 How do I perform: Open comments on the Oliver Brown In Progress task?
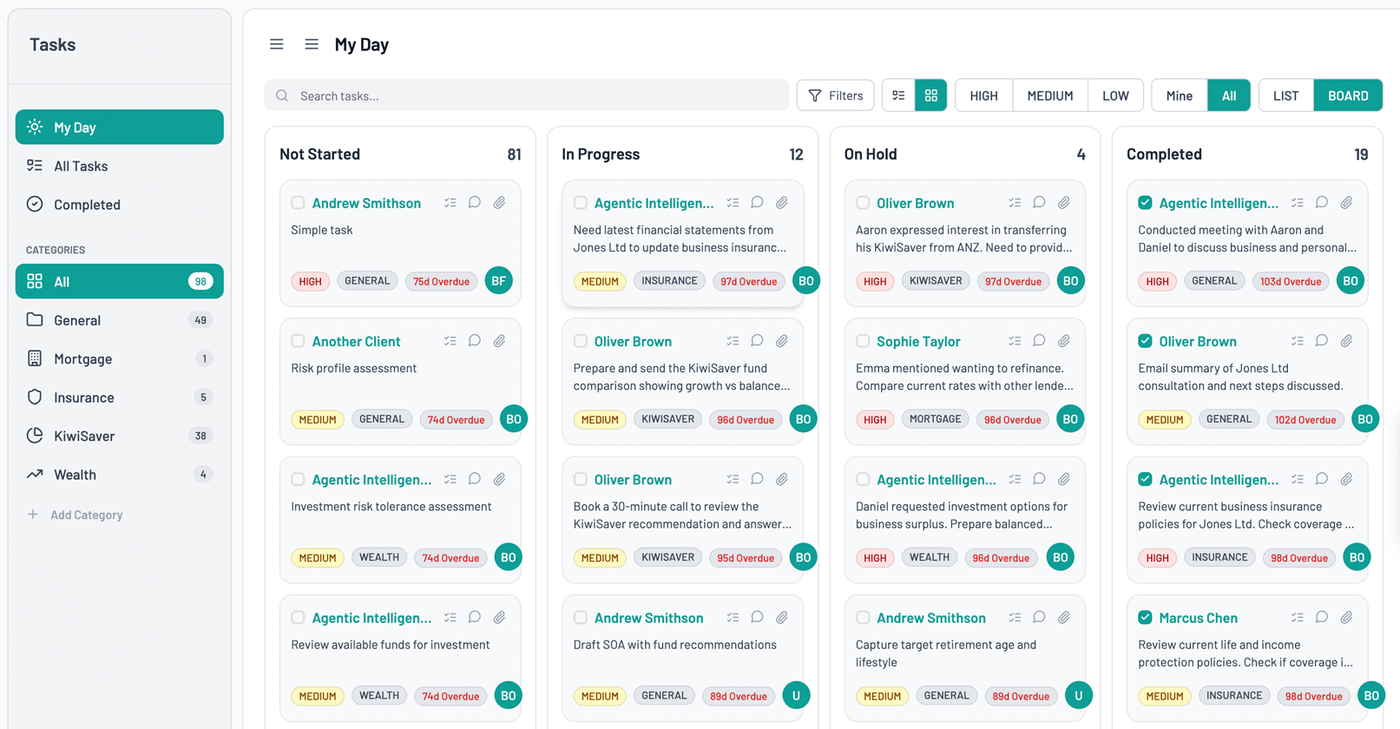point(757,340)
